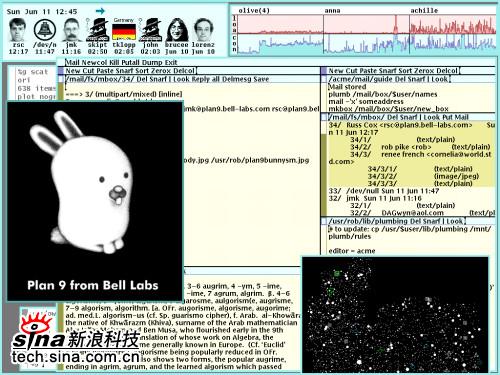The image size is (500, 375).
Task: Click layout box of /mail/fs/mbox/ list window
Action: pyautogui.click(x=324, y=117)
